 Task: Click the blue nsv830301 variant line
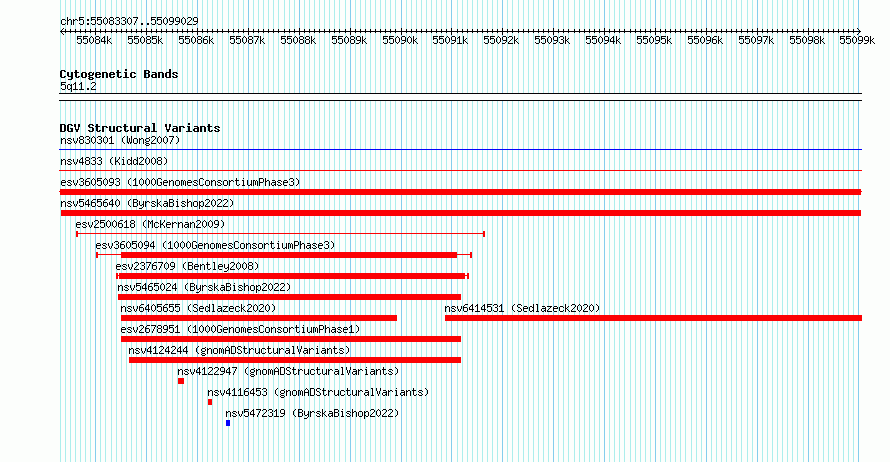tap(460, 150)
